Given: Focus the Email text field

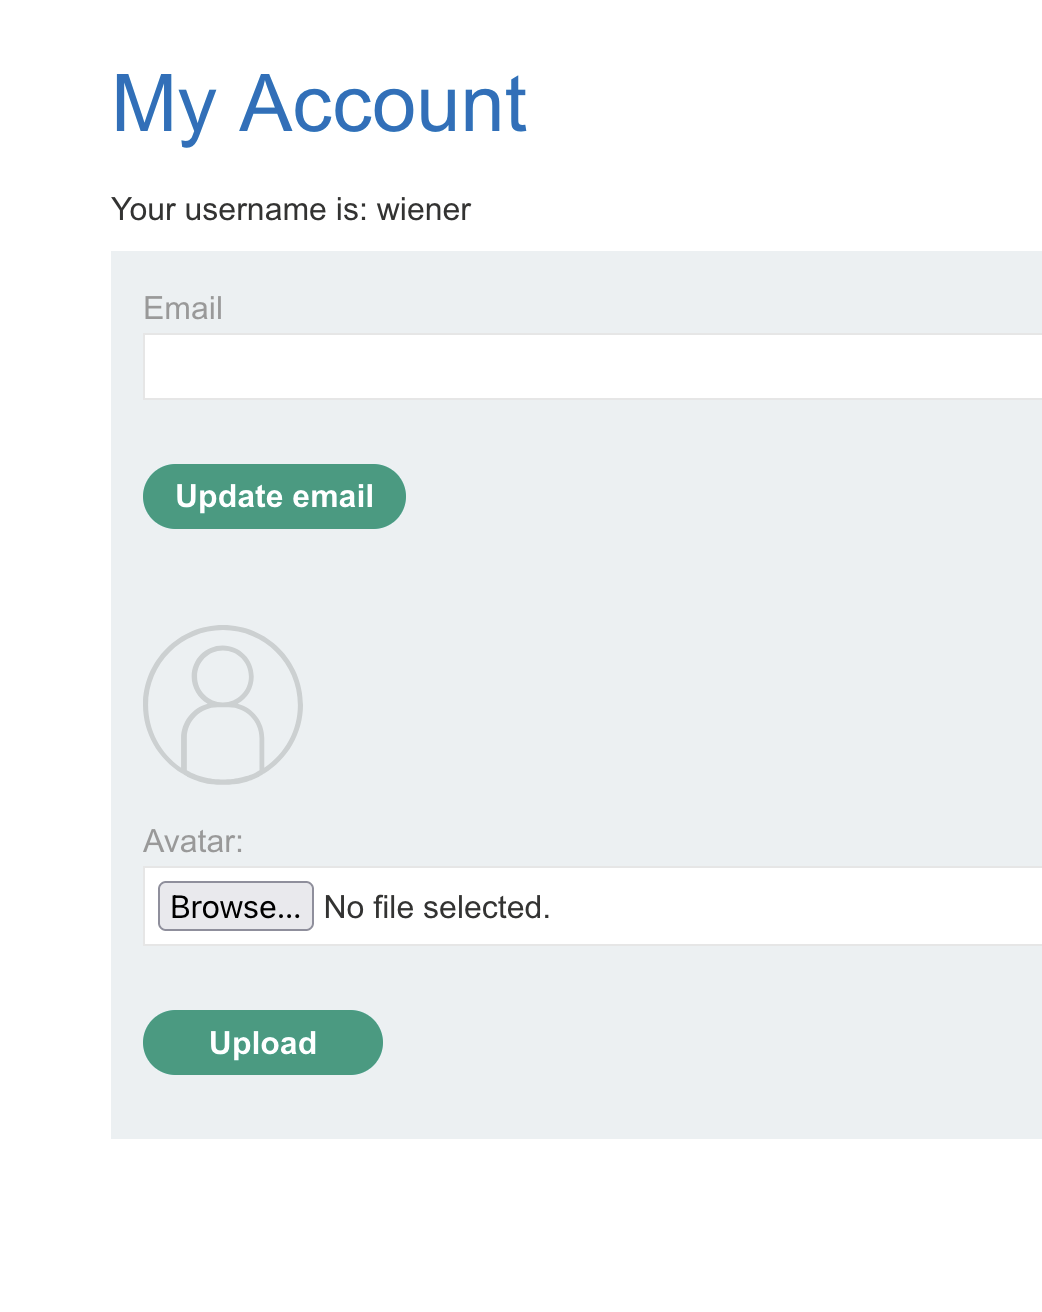Looking at the screenshot, I should (x=592, y=367).
